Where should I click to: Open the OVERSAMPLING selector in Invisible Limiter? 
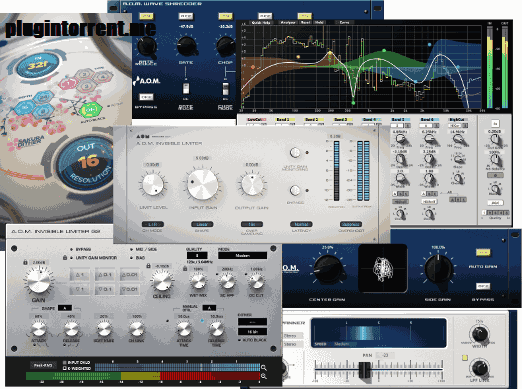[x=252, y=224]
